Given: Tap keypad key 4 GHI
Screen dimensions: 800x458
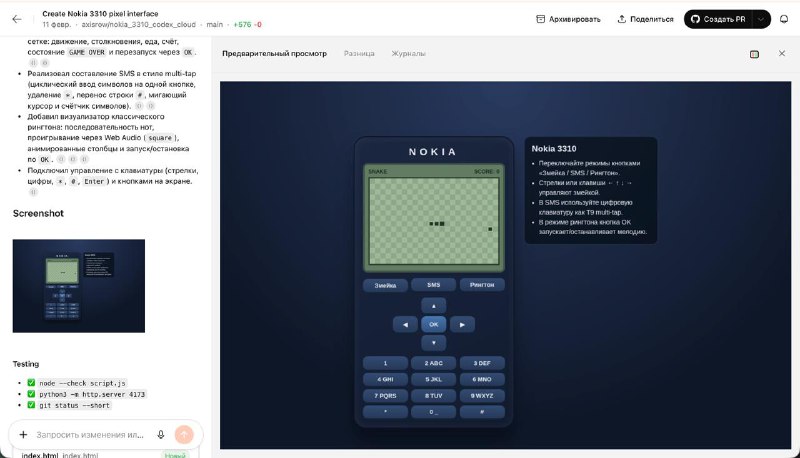Looking at the screenshot, I should pyautogui.click(x=385, y=379).
